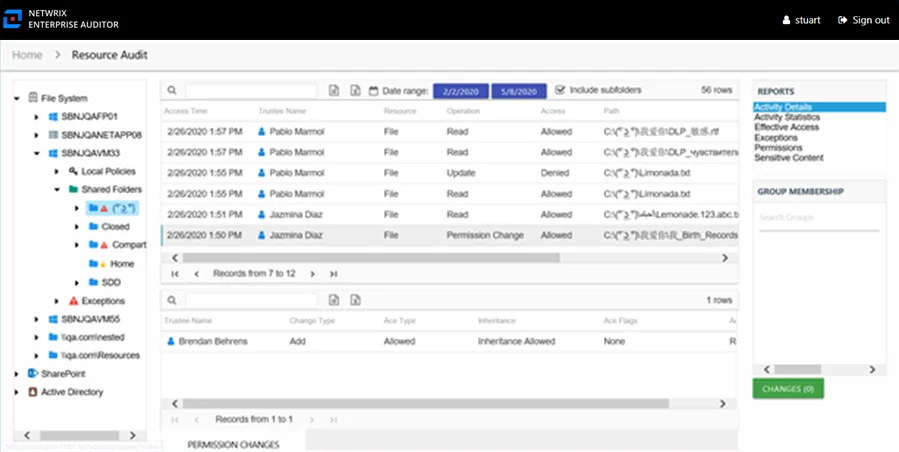This screenshot has height=452, width=899.
Task: Go to Home breadcrumb
Action: coord(28,55)
